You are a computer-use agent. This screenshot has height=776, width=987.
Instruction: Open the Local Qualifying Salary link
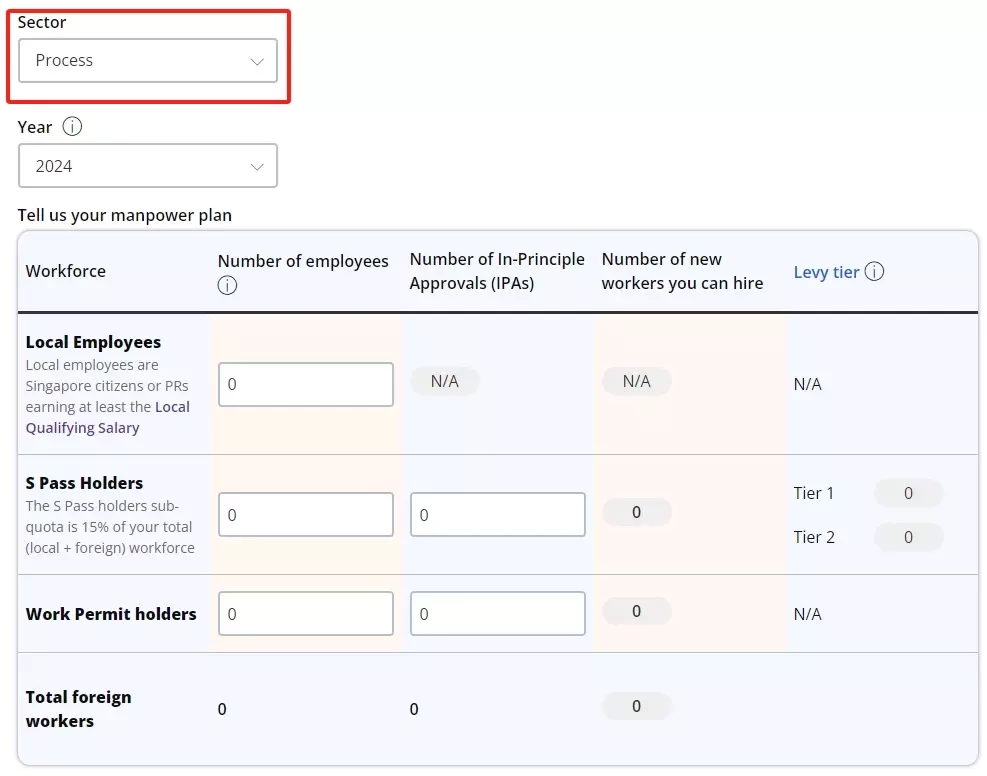coord(108,417)
